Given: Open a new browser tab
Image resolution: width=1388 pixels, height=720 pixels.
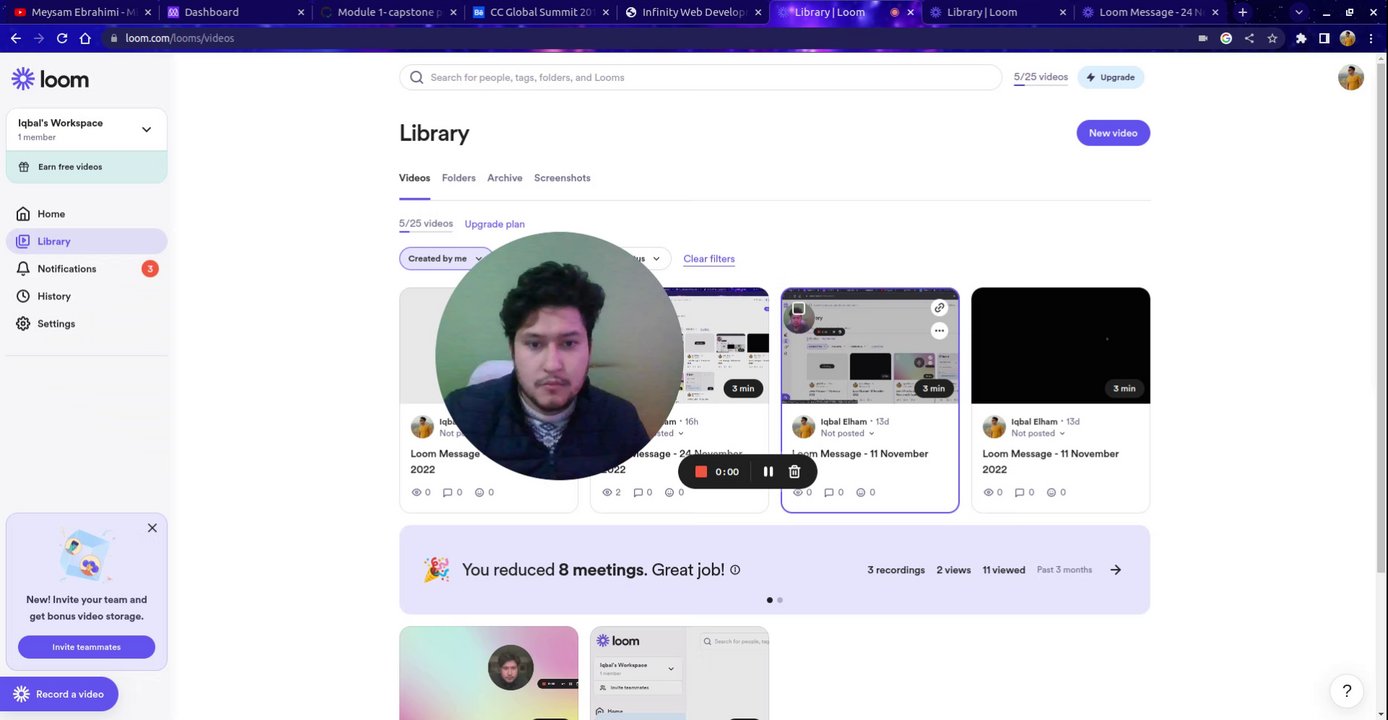Looking at the screenshot, I should (x=1242, y=12).
